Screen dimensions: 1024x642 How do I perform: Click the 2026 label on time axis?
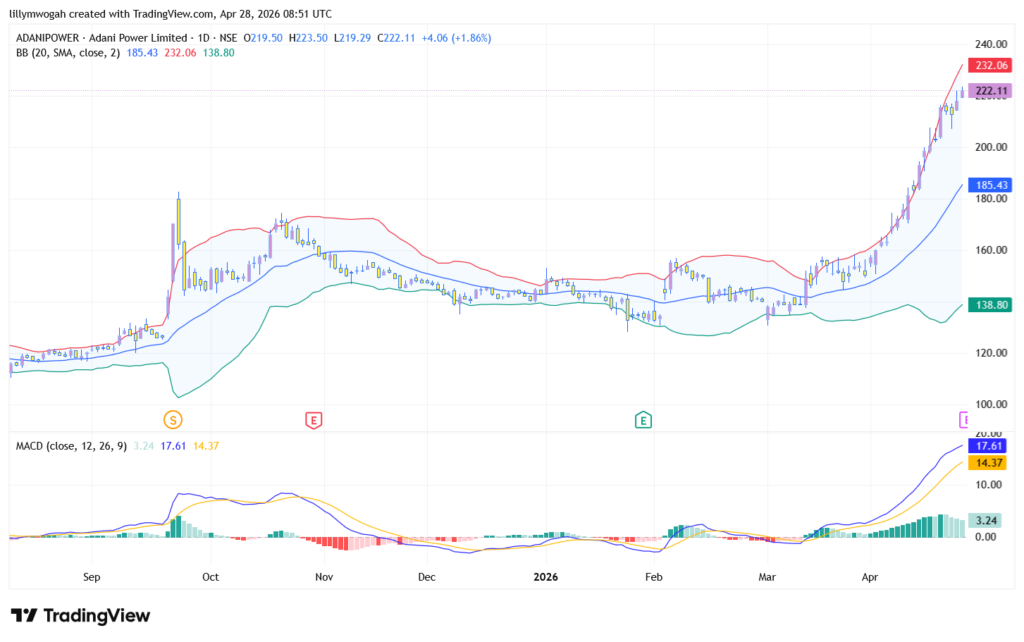point(546,577)
